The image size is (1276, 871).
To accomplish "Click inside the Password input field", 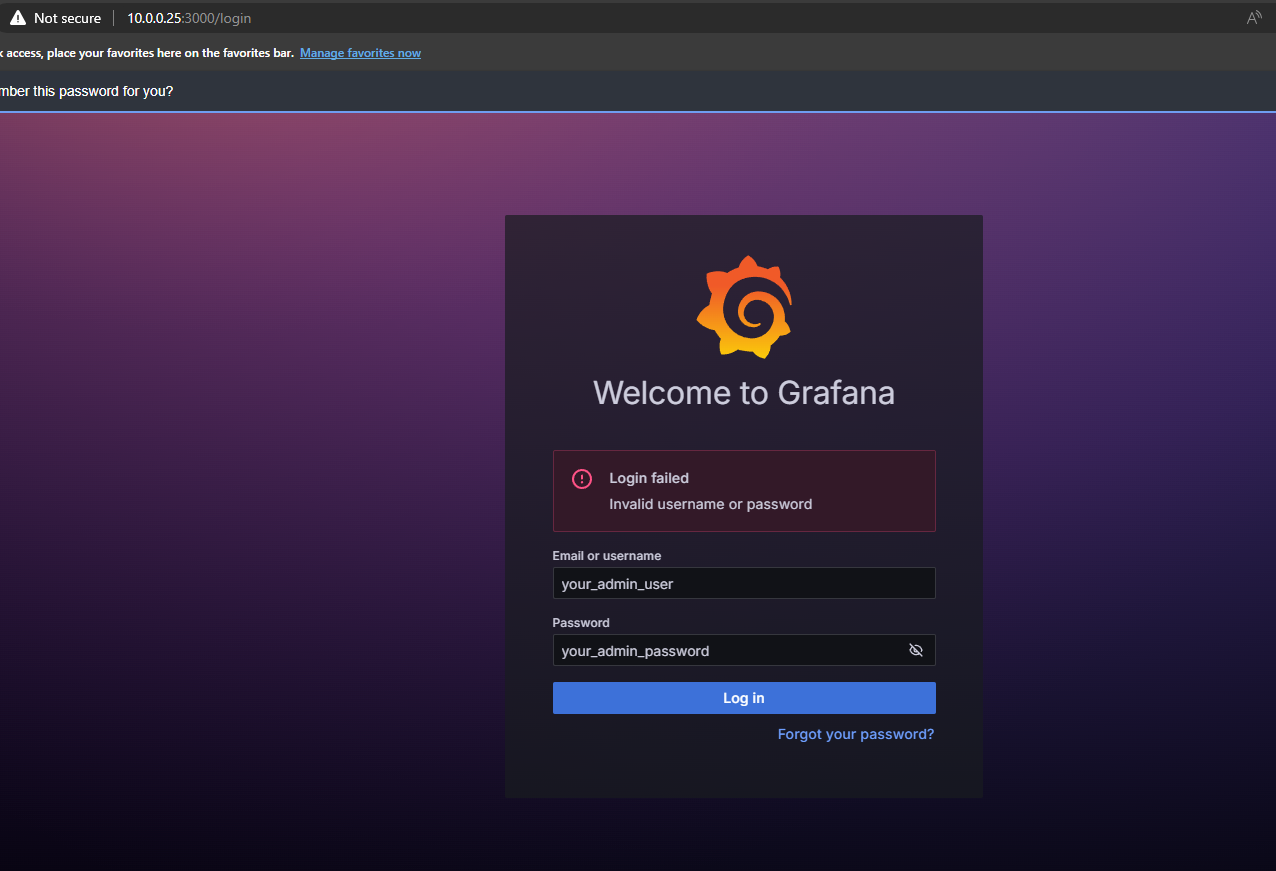I will point(725,650).
